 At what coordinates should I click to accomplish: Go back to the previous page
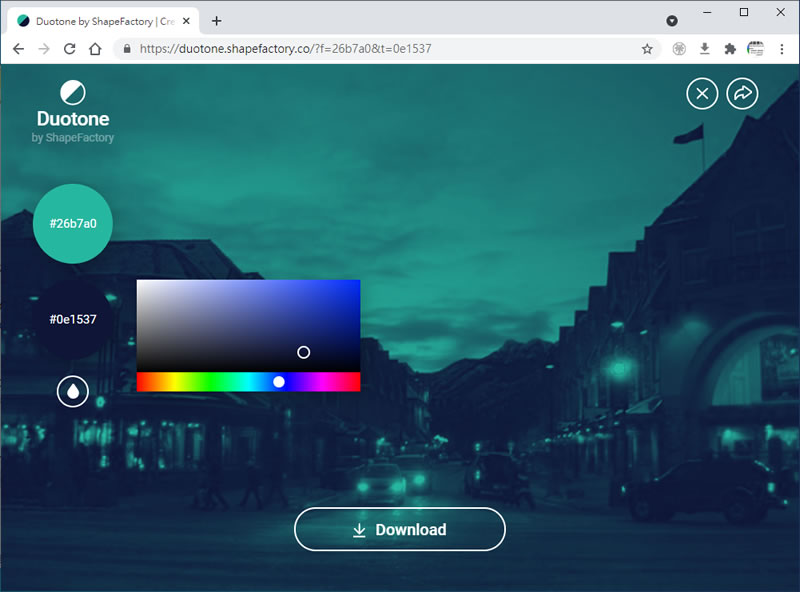coord(18,48)
